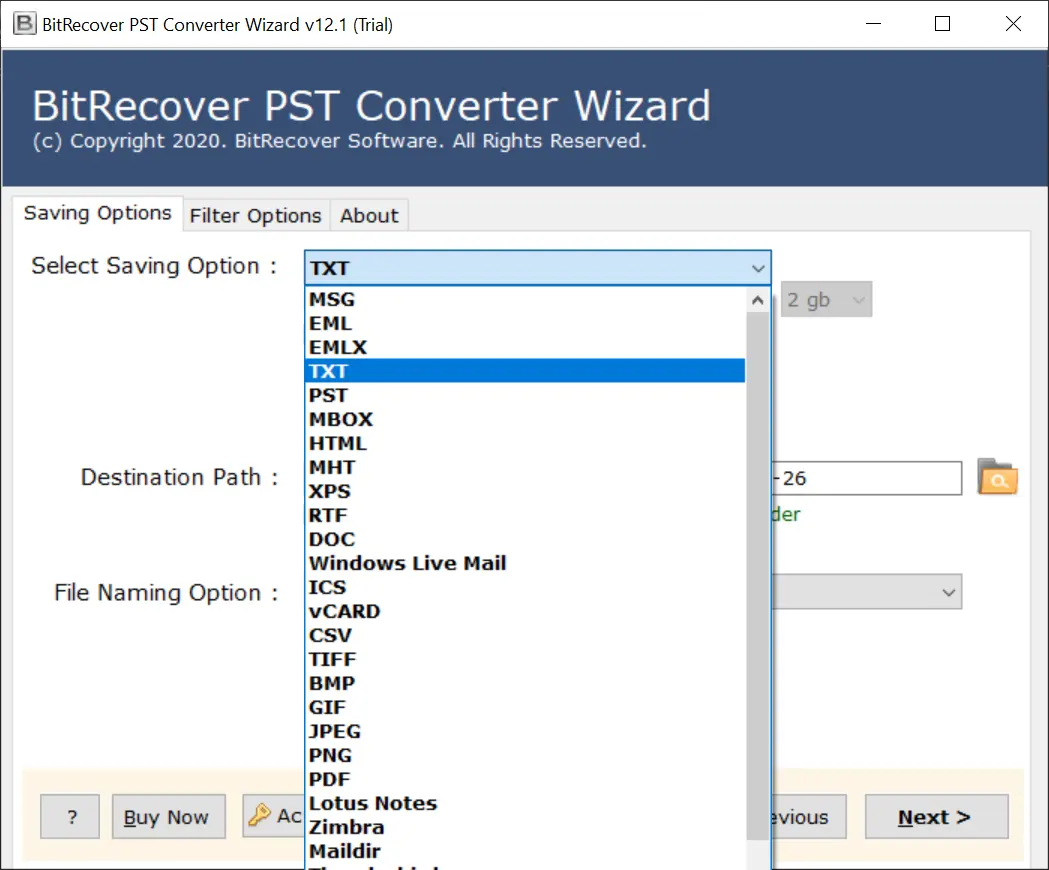Click the dropdown list scrollbar up arrow
This screenshot has width=1049, height=870.
[759, 299]
